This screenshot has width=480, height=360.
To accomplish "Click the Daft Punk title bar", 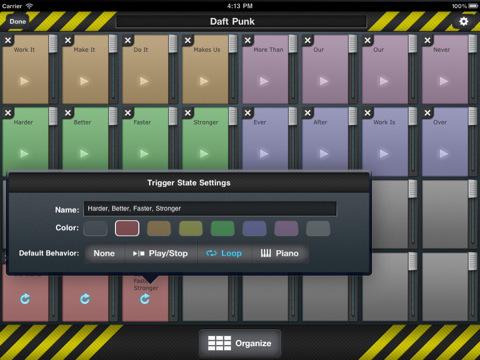I will point(241,22).
